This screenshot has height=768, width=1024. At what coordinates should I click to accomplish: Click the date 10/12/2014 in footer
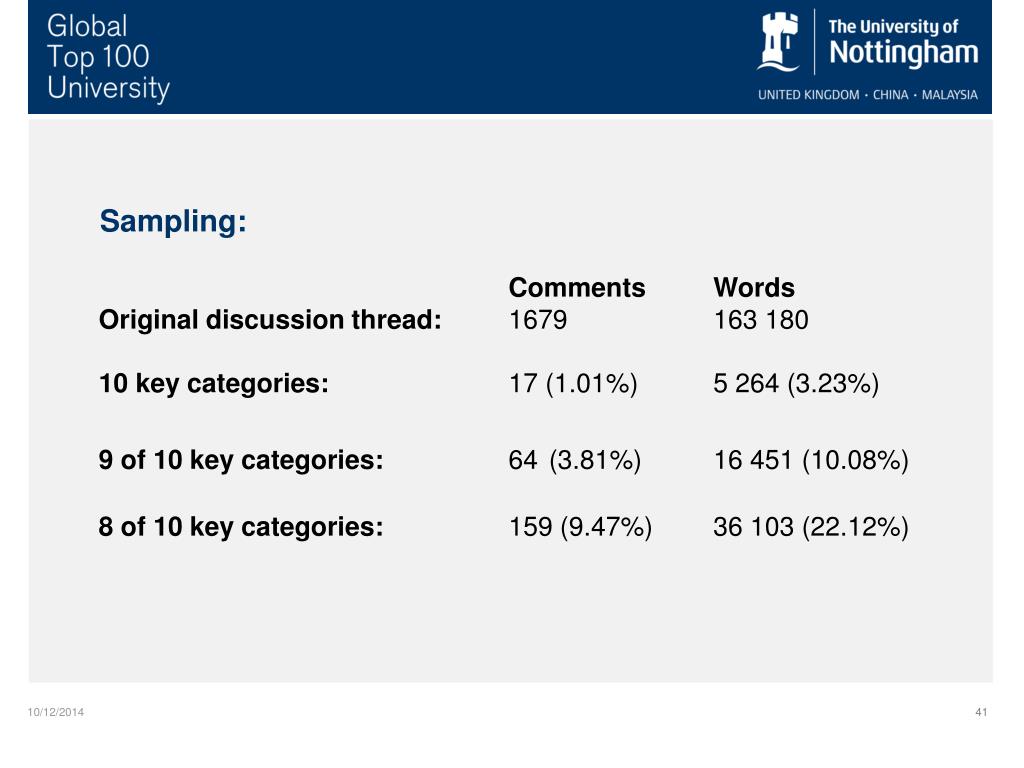point(56,712)
